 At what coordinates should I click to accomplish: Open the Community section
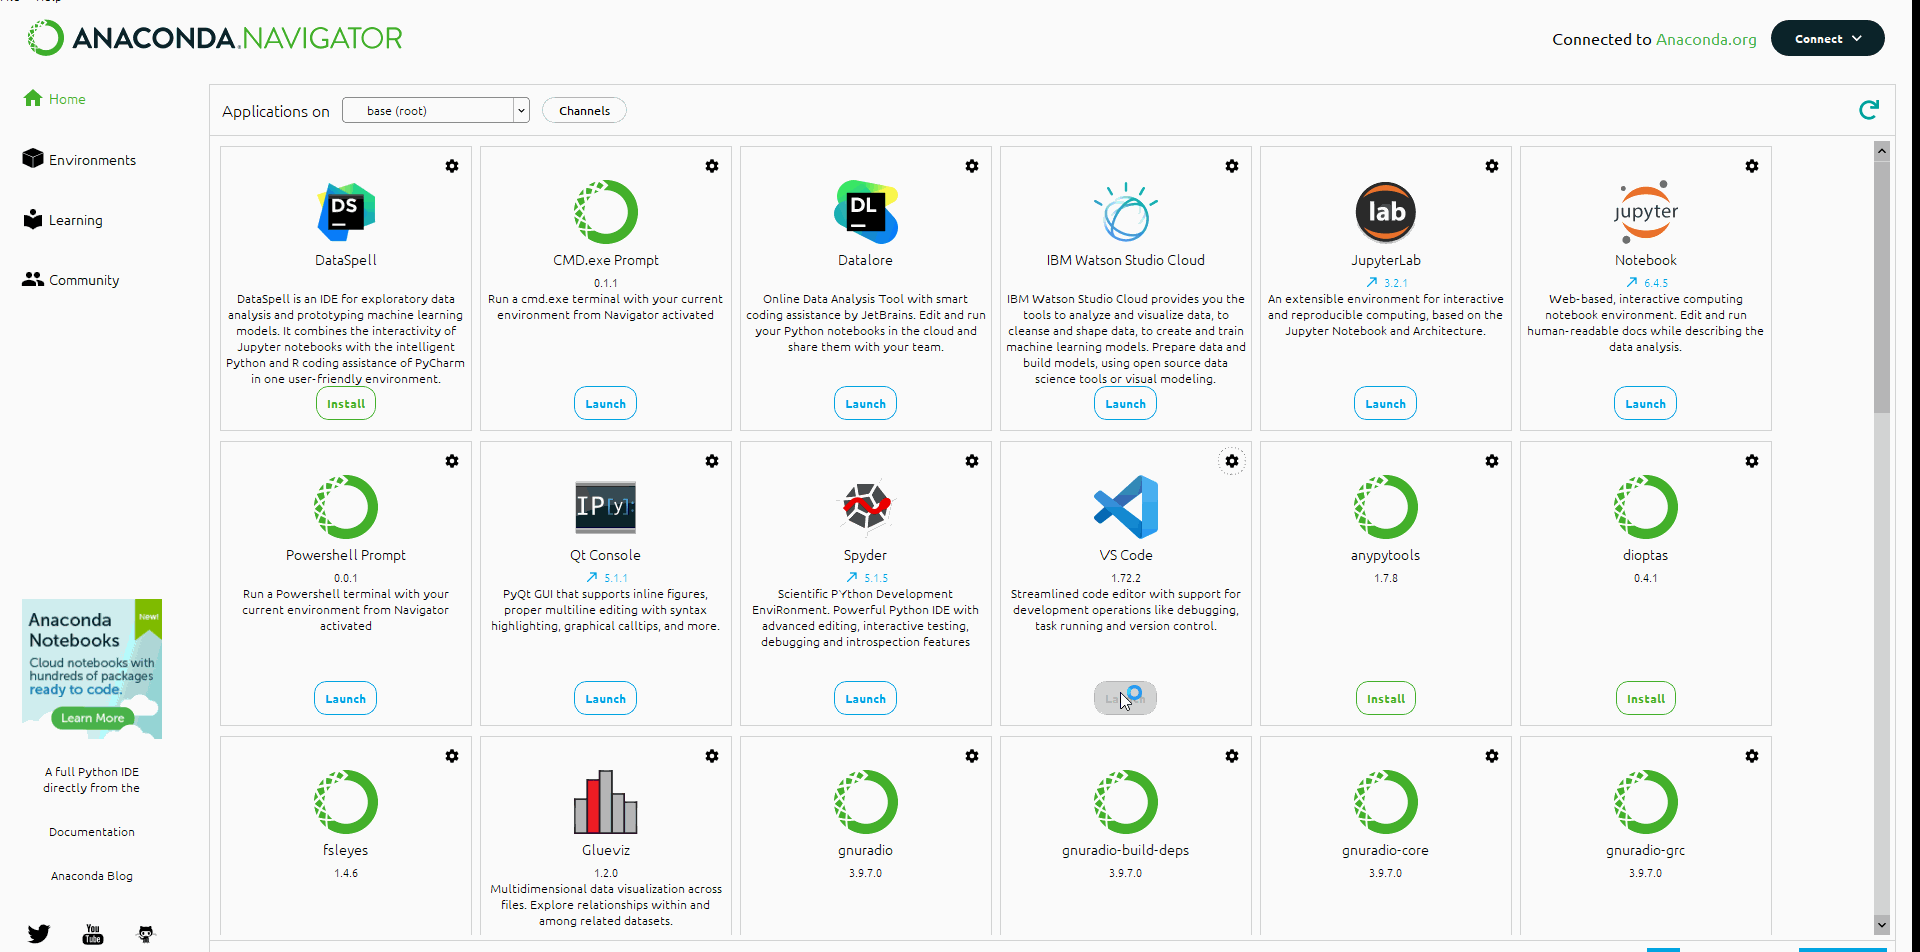71,280
